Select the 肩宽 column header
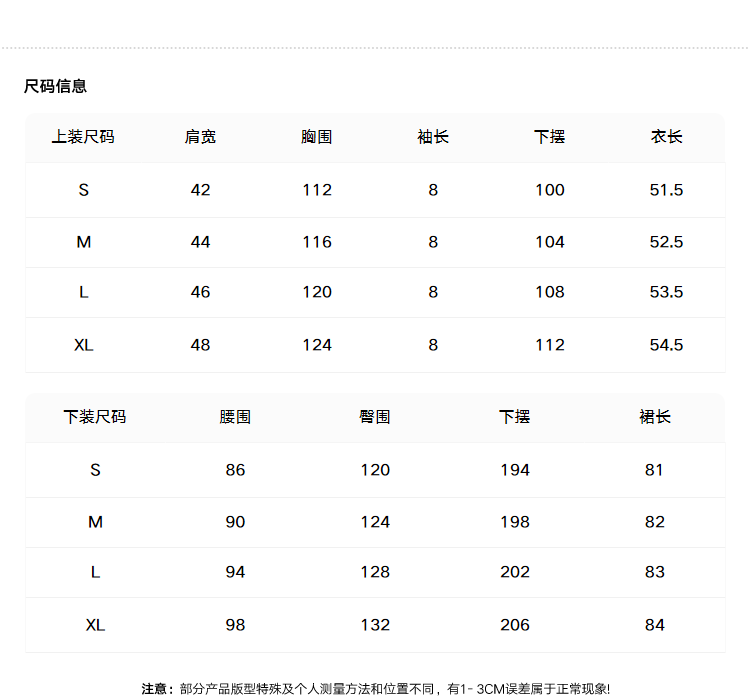 coord(200,137)
